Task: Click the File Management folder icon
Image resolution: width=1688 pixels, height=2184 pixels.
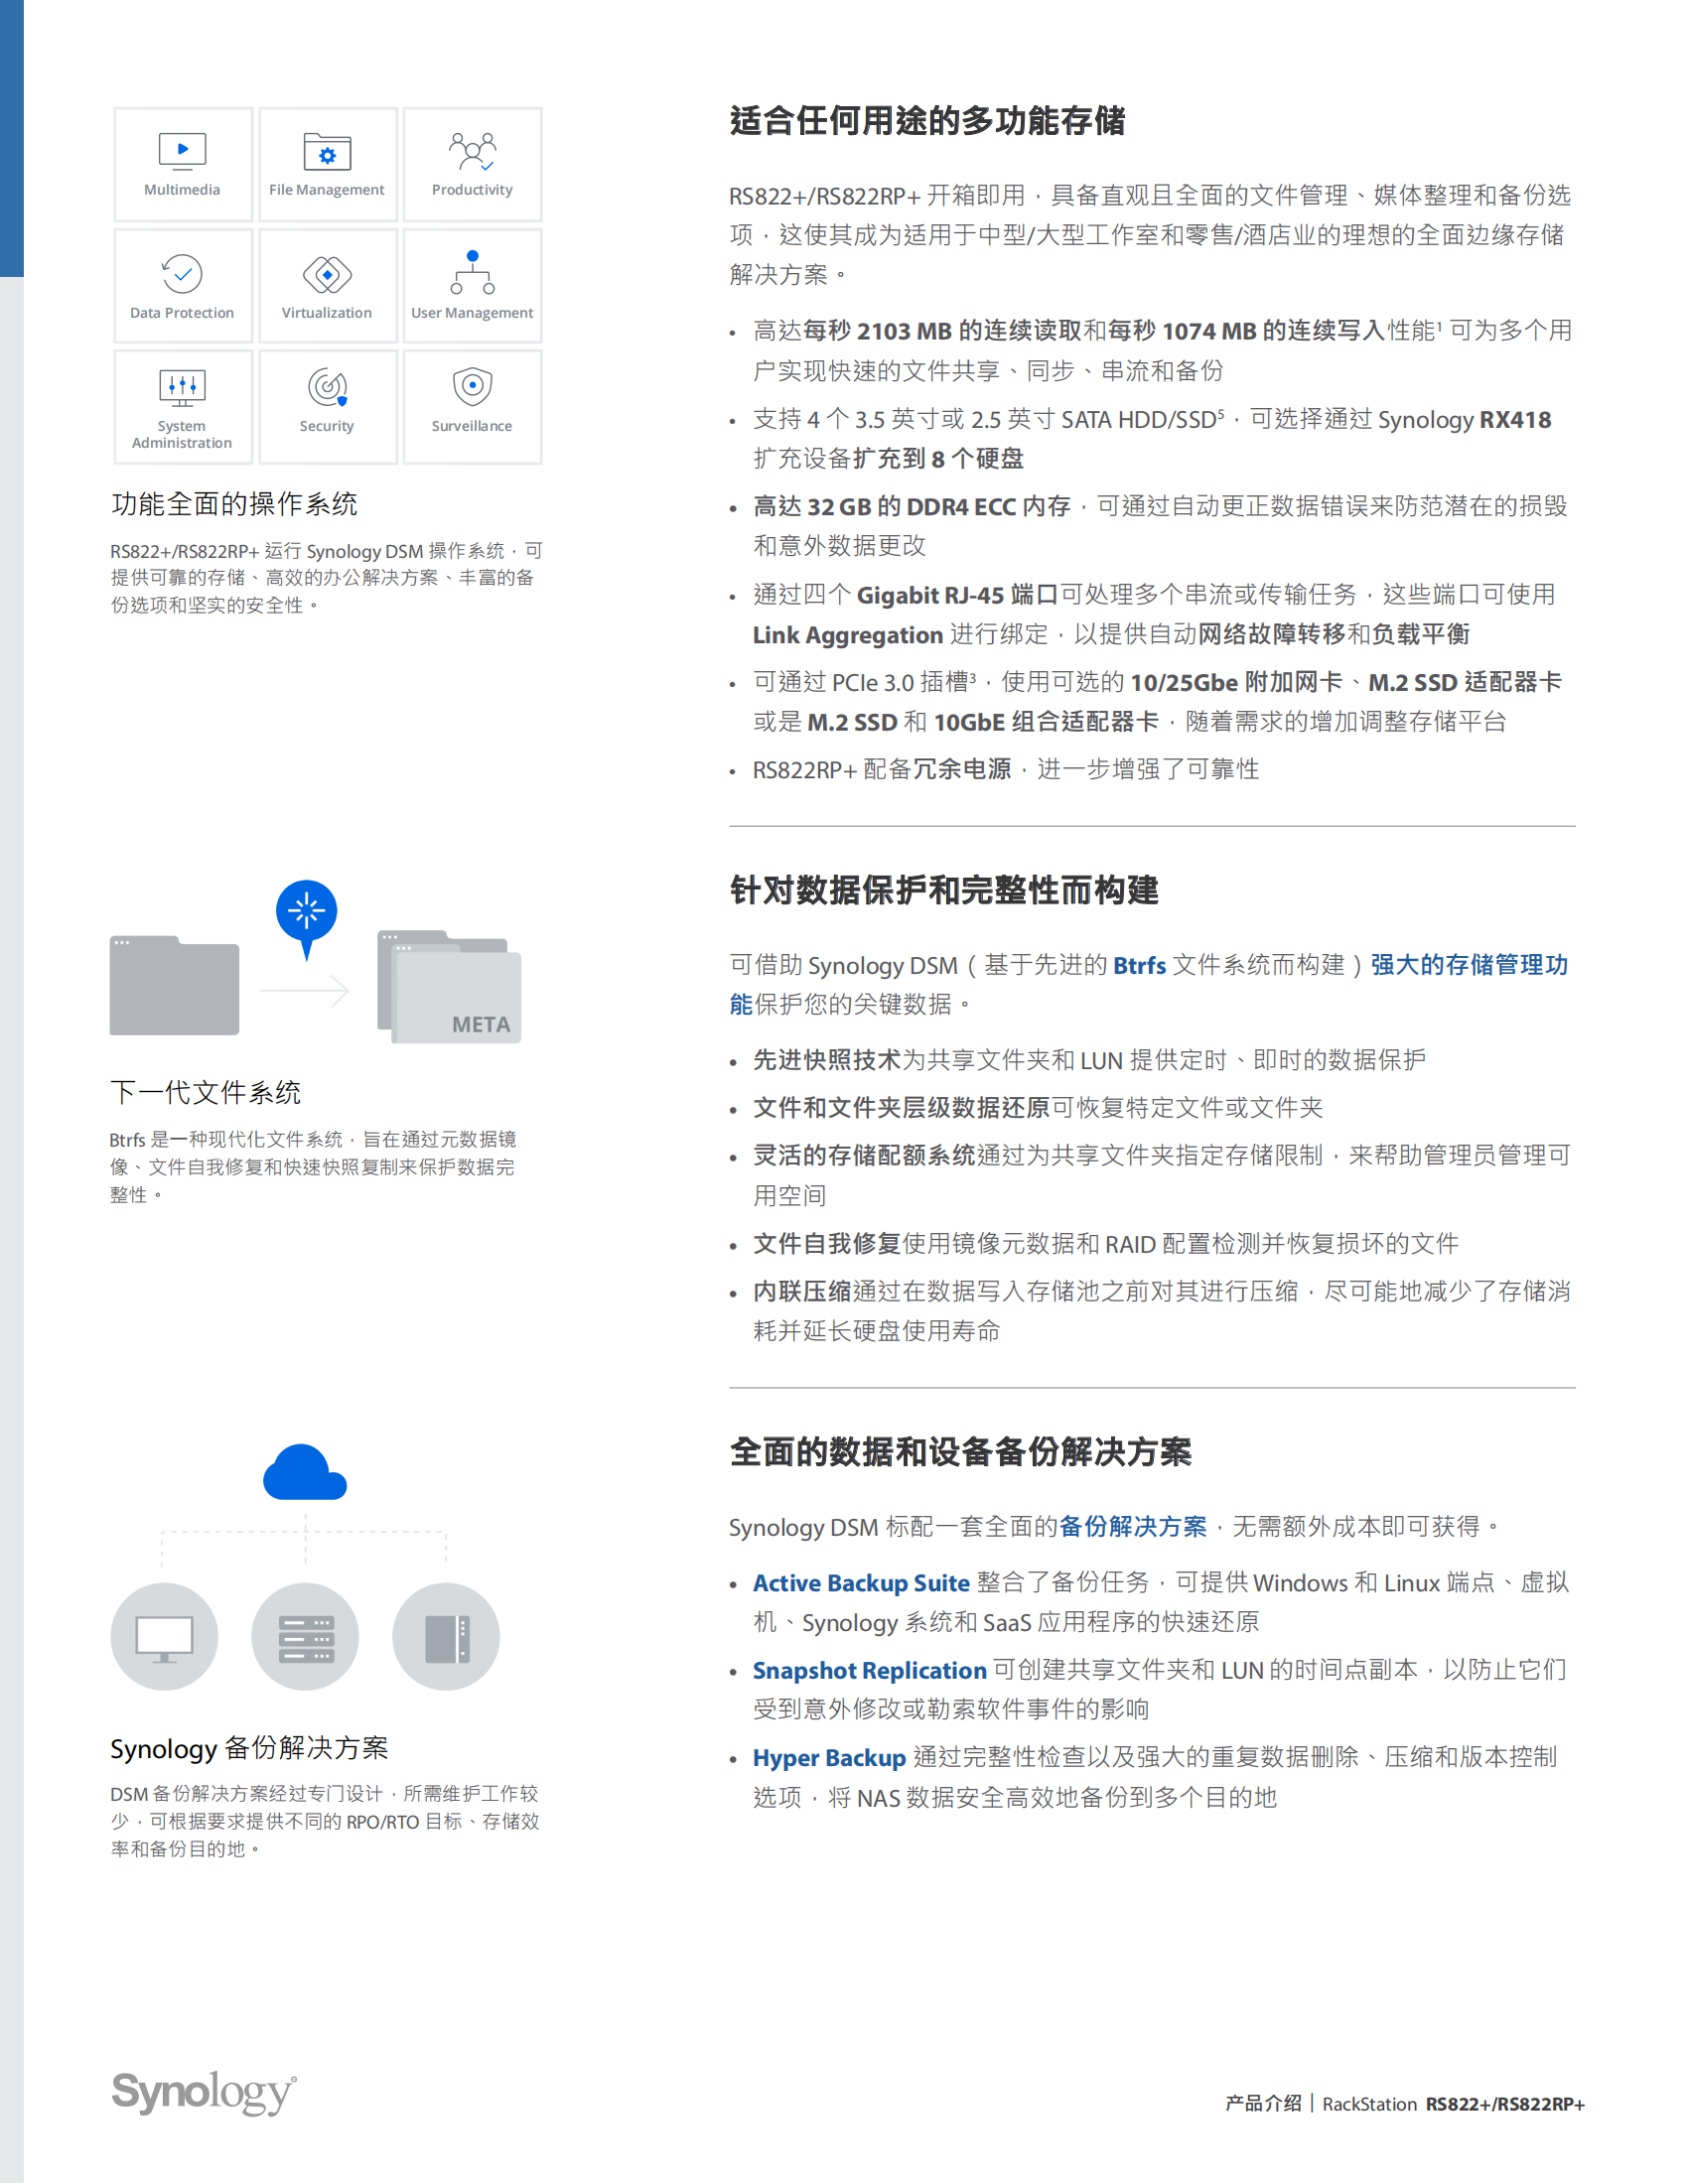Action: point(327,152)
